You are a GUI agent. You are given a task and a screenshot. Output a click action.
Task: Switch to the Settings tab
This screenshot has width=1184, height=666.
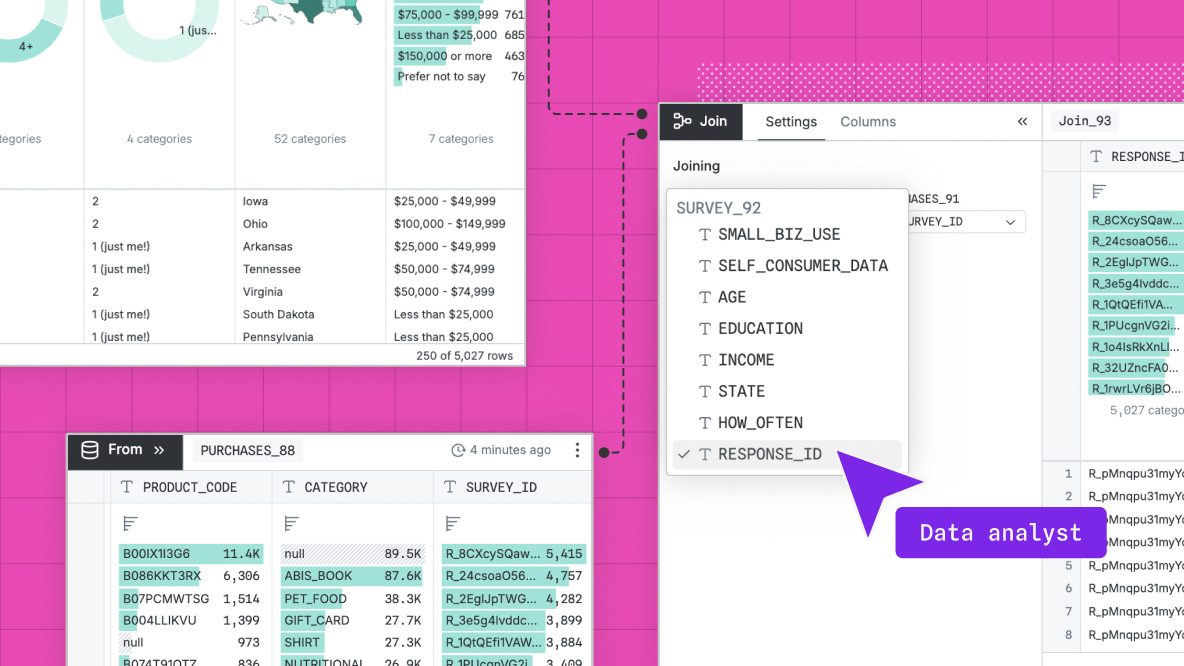click(x=790, y=121)
